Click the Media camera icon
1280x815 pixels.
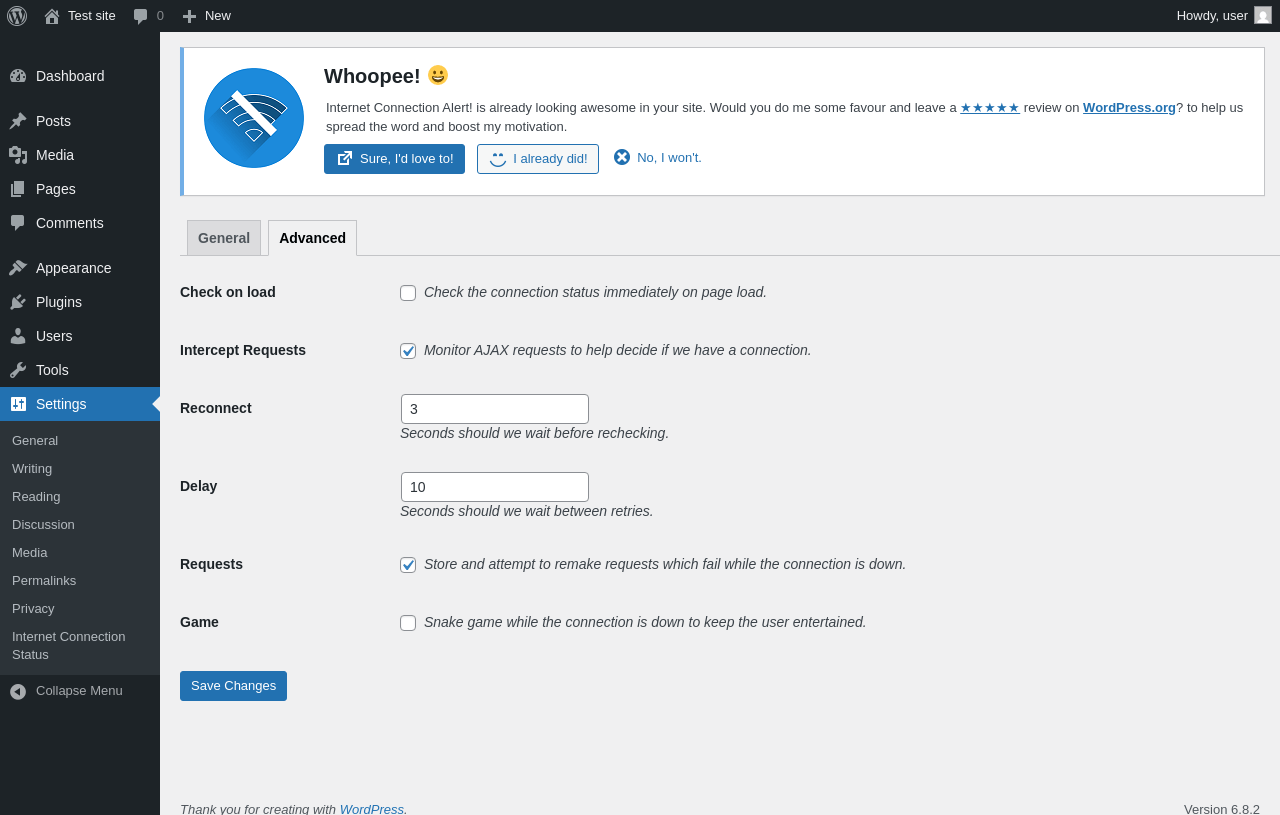pos(18,155)
